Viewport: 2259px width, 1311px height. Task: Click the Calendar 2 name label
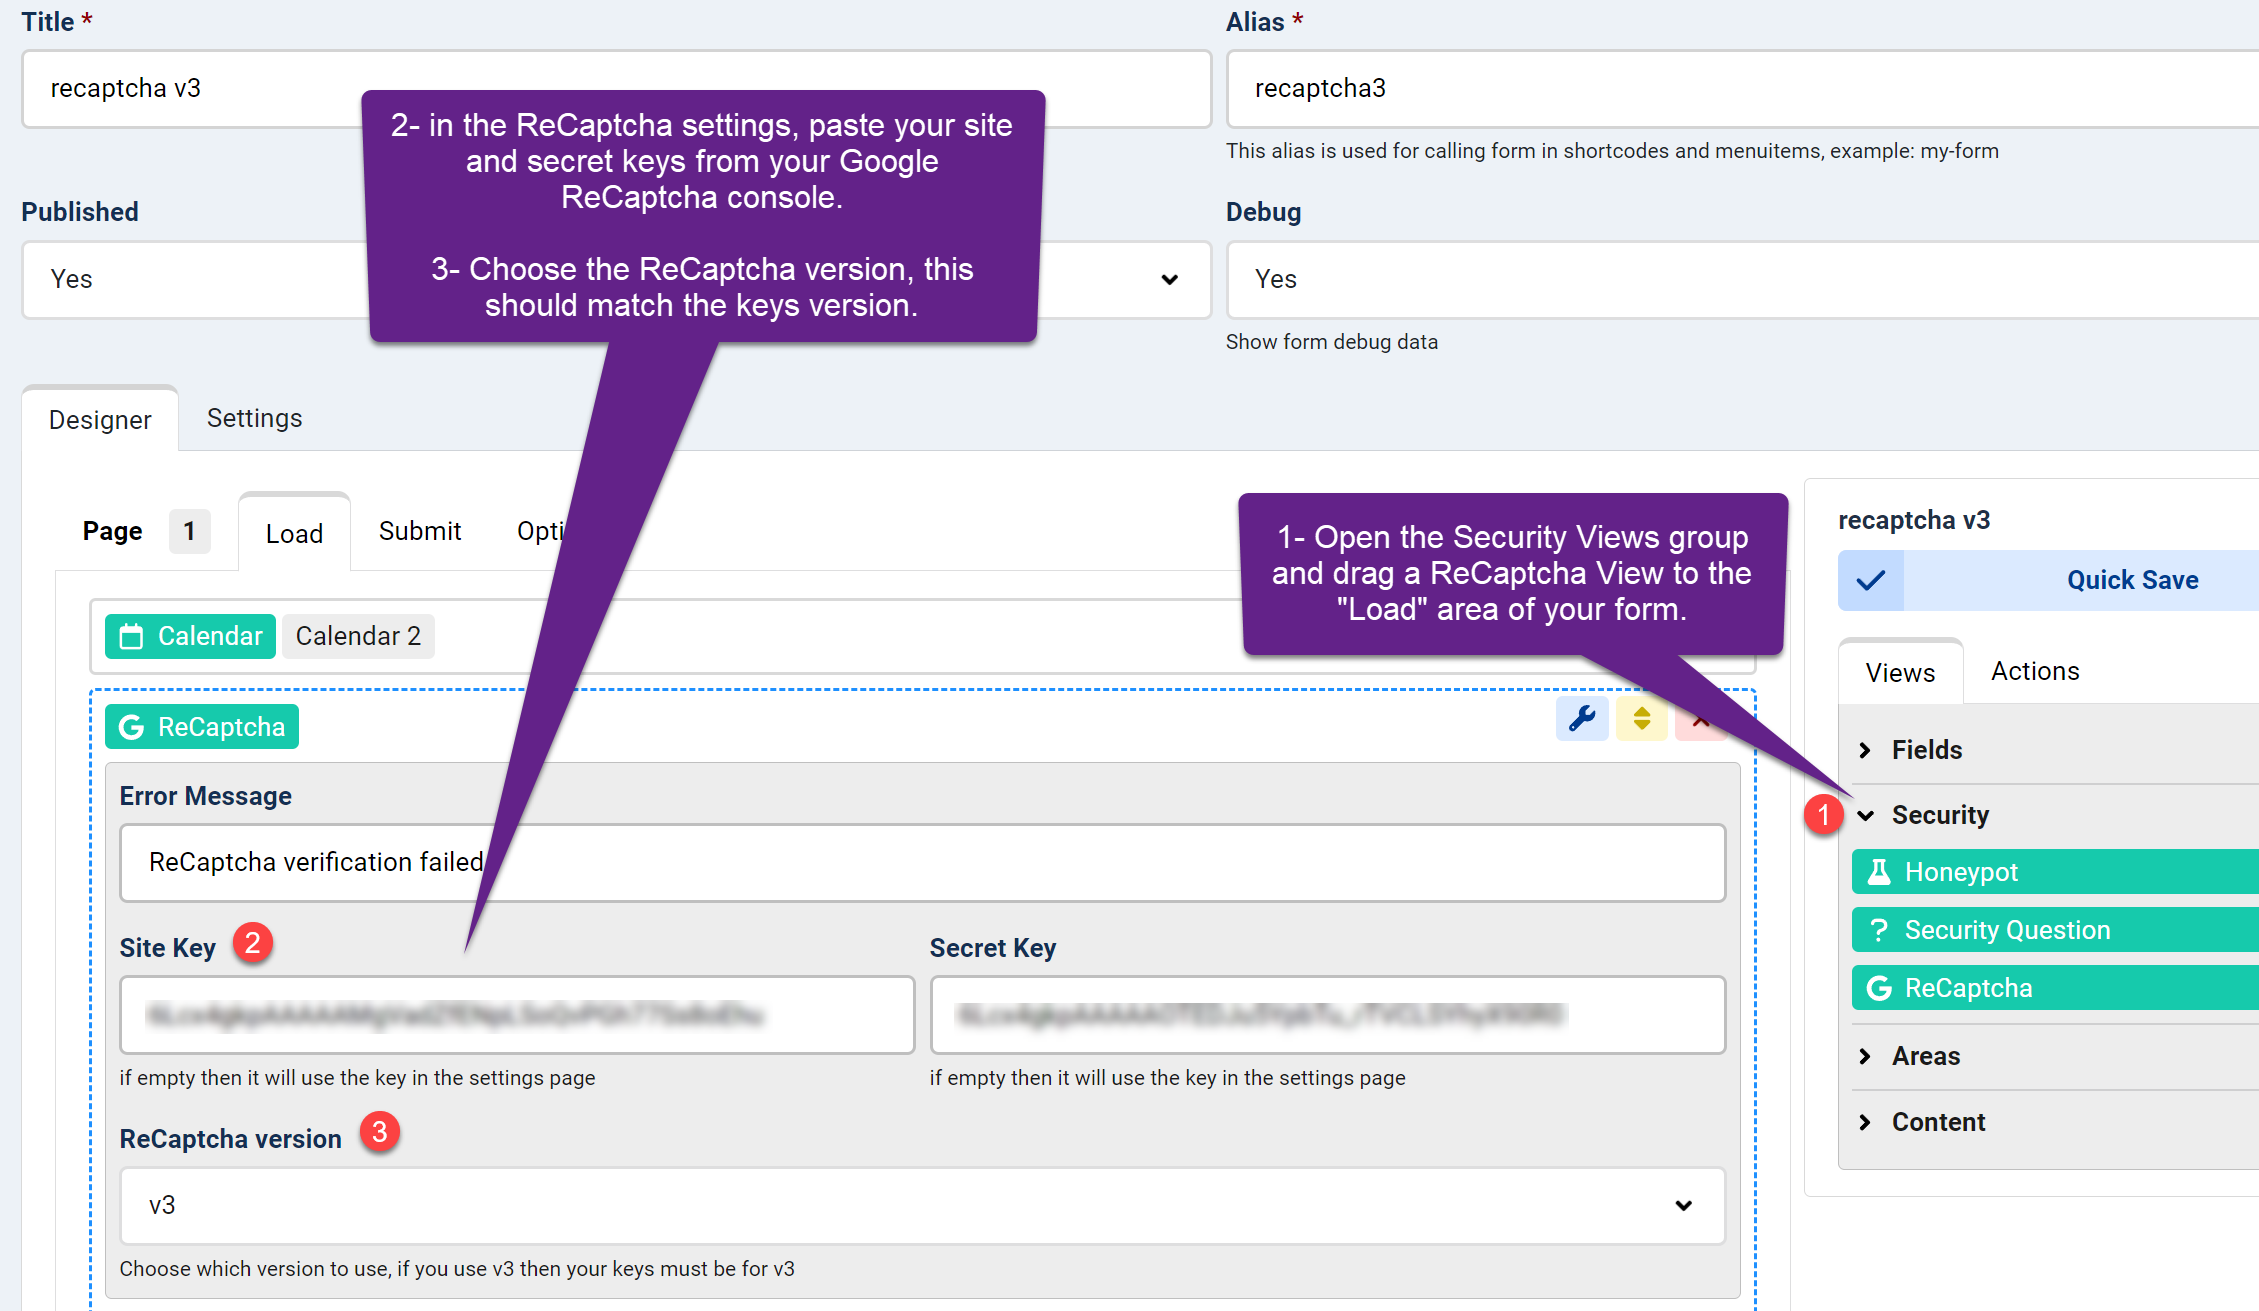[x=358, y=636]
